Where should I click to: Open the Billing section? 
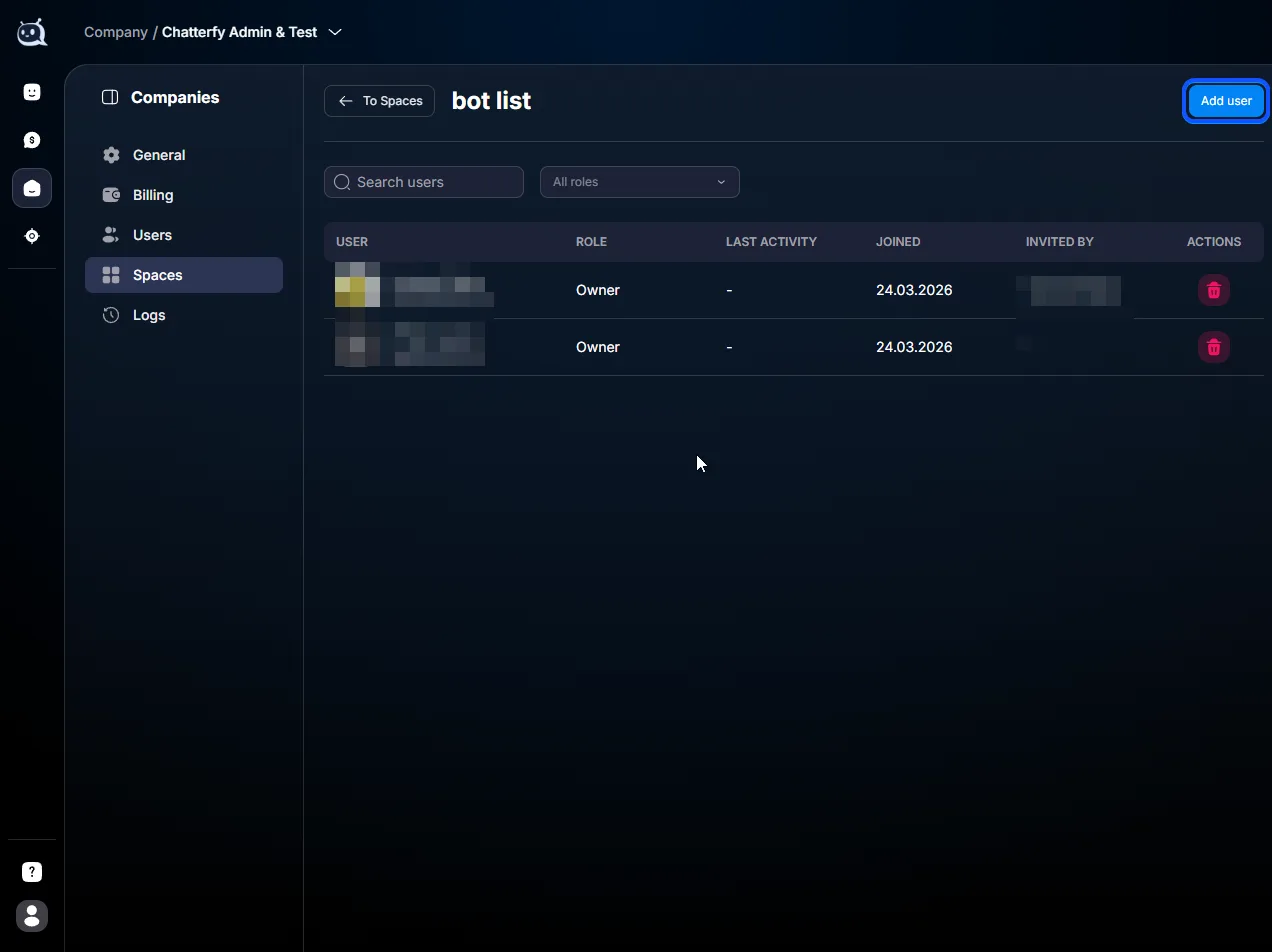click(x=184, y=195)
